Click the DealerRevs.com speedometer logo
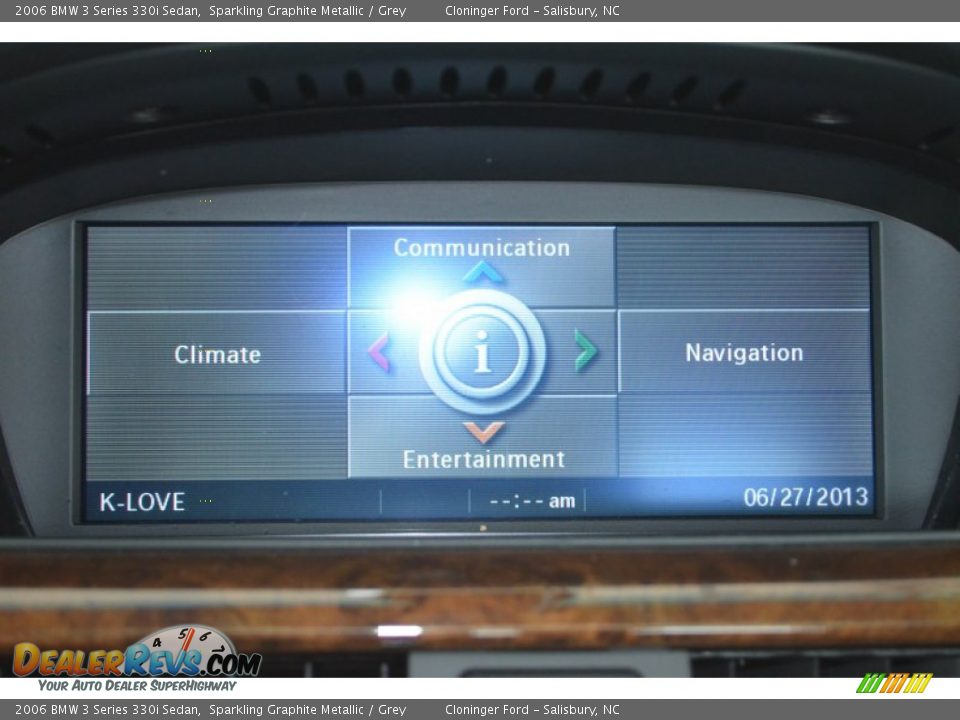Viewport: 960px width, 720px height. pyautogui.click(x=137, y=658)
